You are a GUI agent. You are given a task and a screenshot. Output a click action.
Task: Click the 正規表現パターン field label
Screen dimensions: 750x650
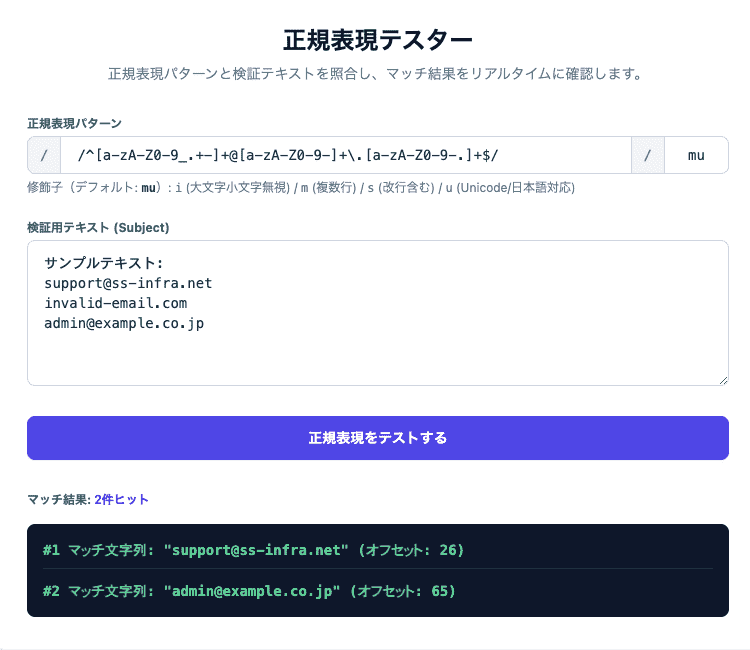(x=75, y=123)
